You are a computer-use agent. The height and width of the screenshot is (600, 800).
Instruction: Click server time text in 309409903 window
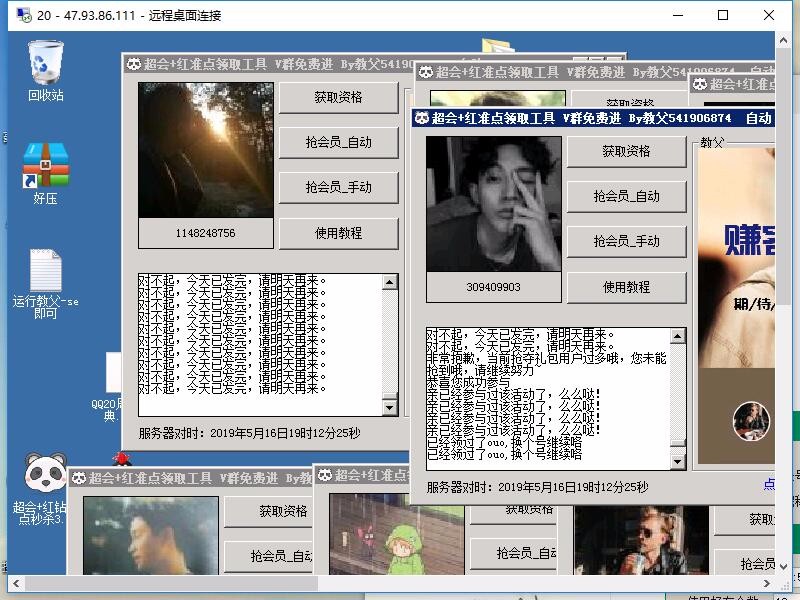538,487
